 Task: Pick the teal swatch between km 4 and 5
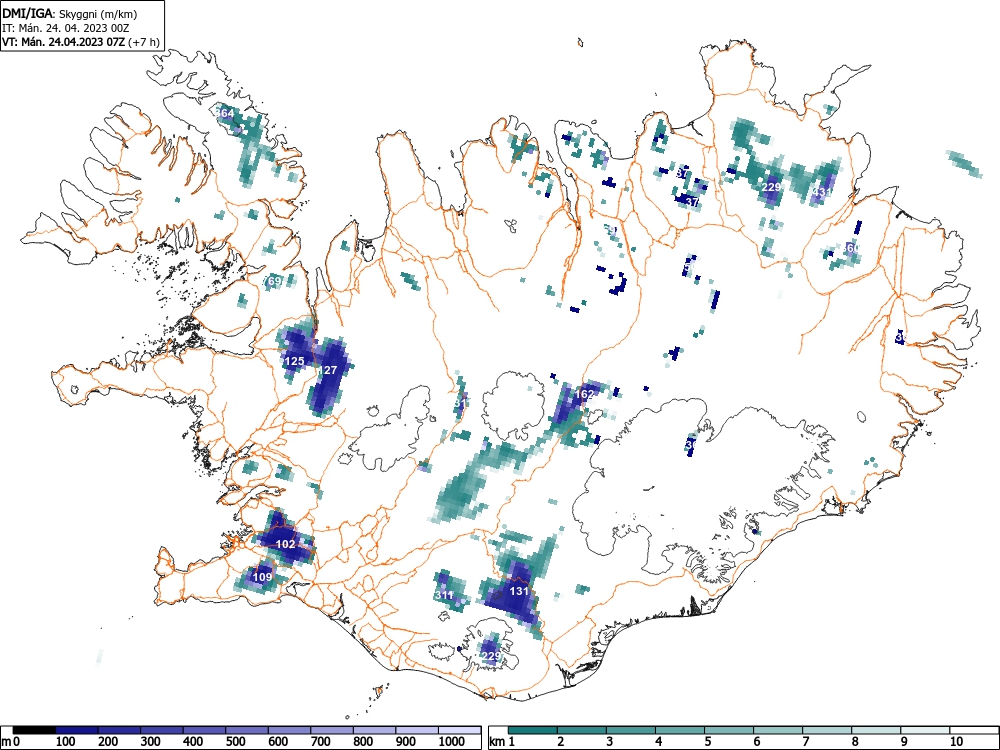680,730
